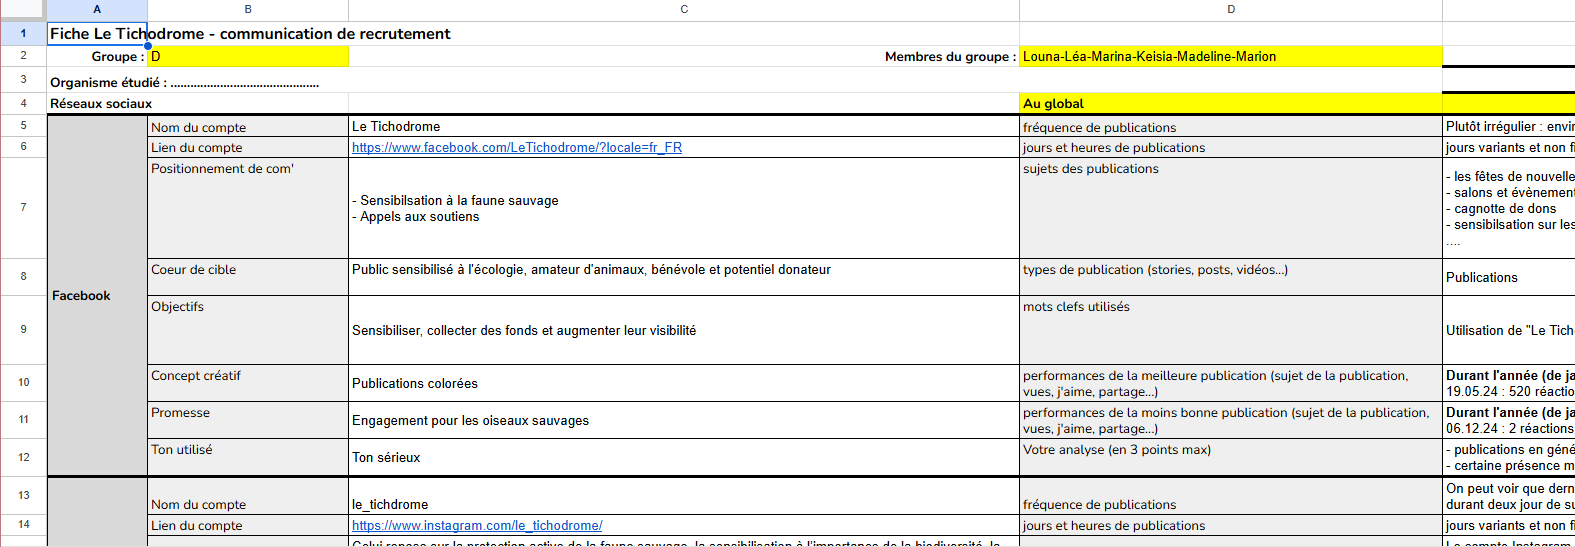1575x547 pixels.
Task: Click the blue fill handle of selected cell
Action: 148,46
